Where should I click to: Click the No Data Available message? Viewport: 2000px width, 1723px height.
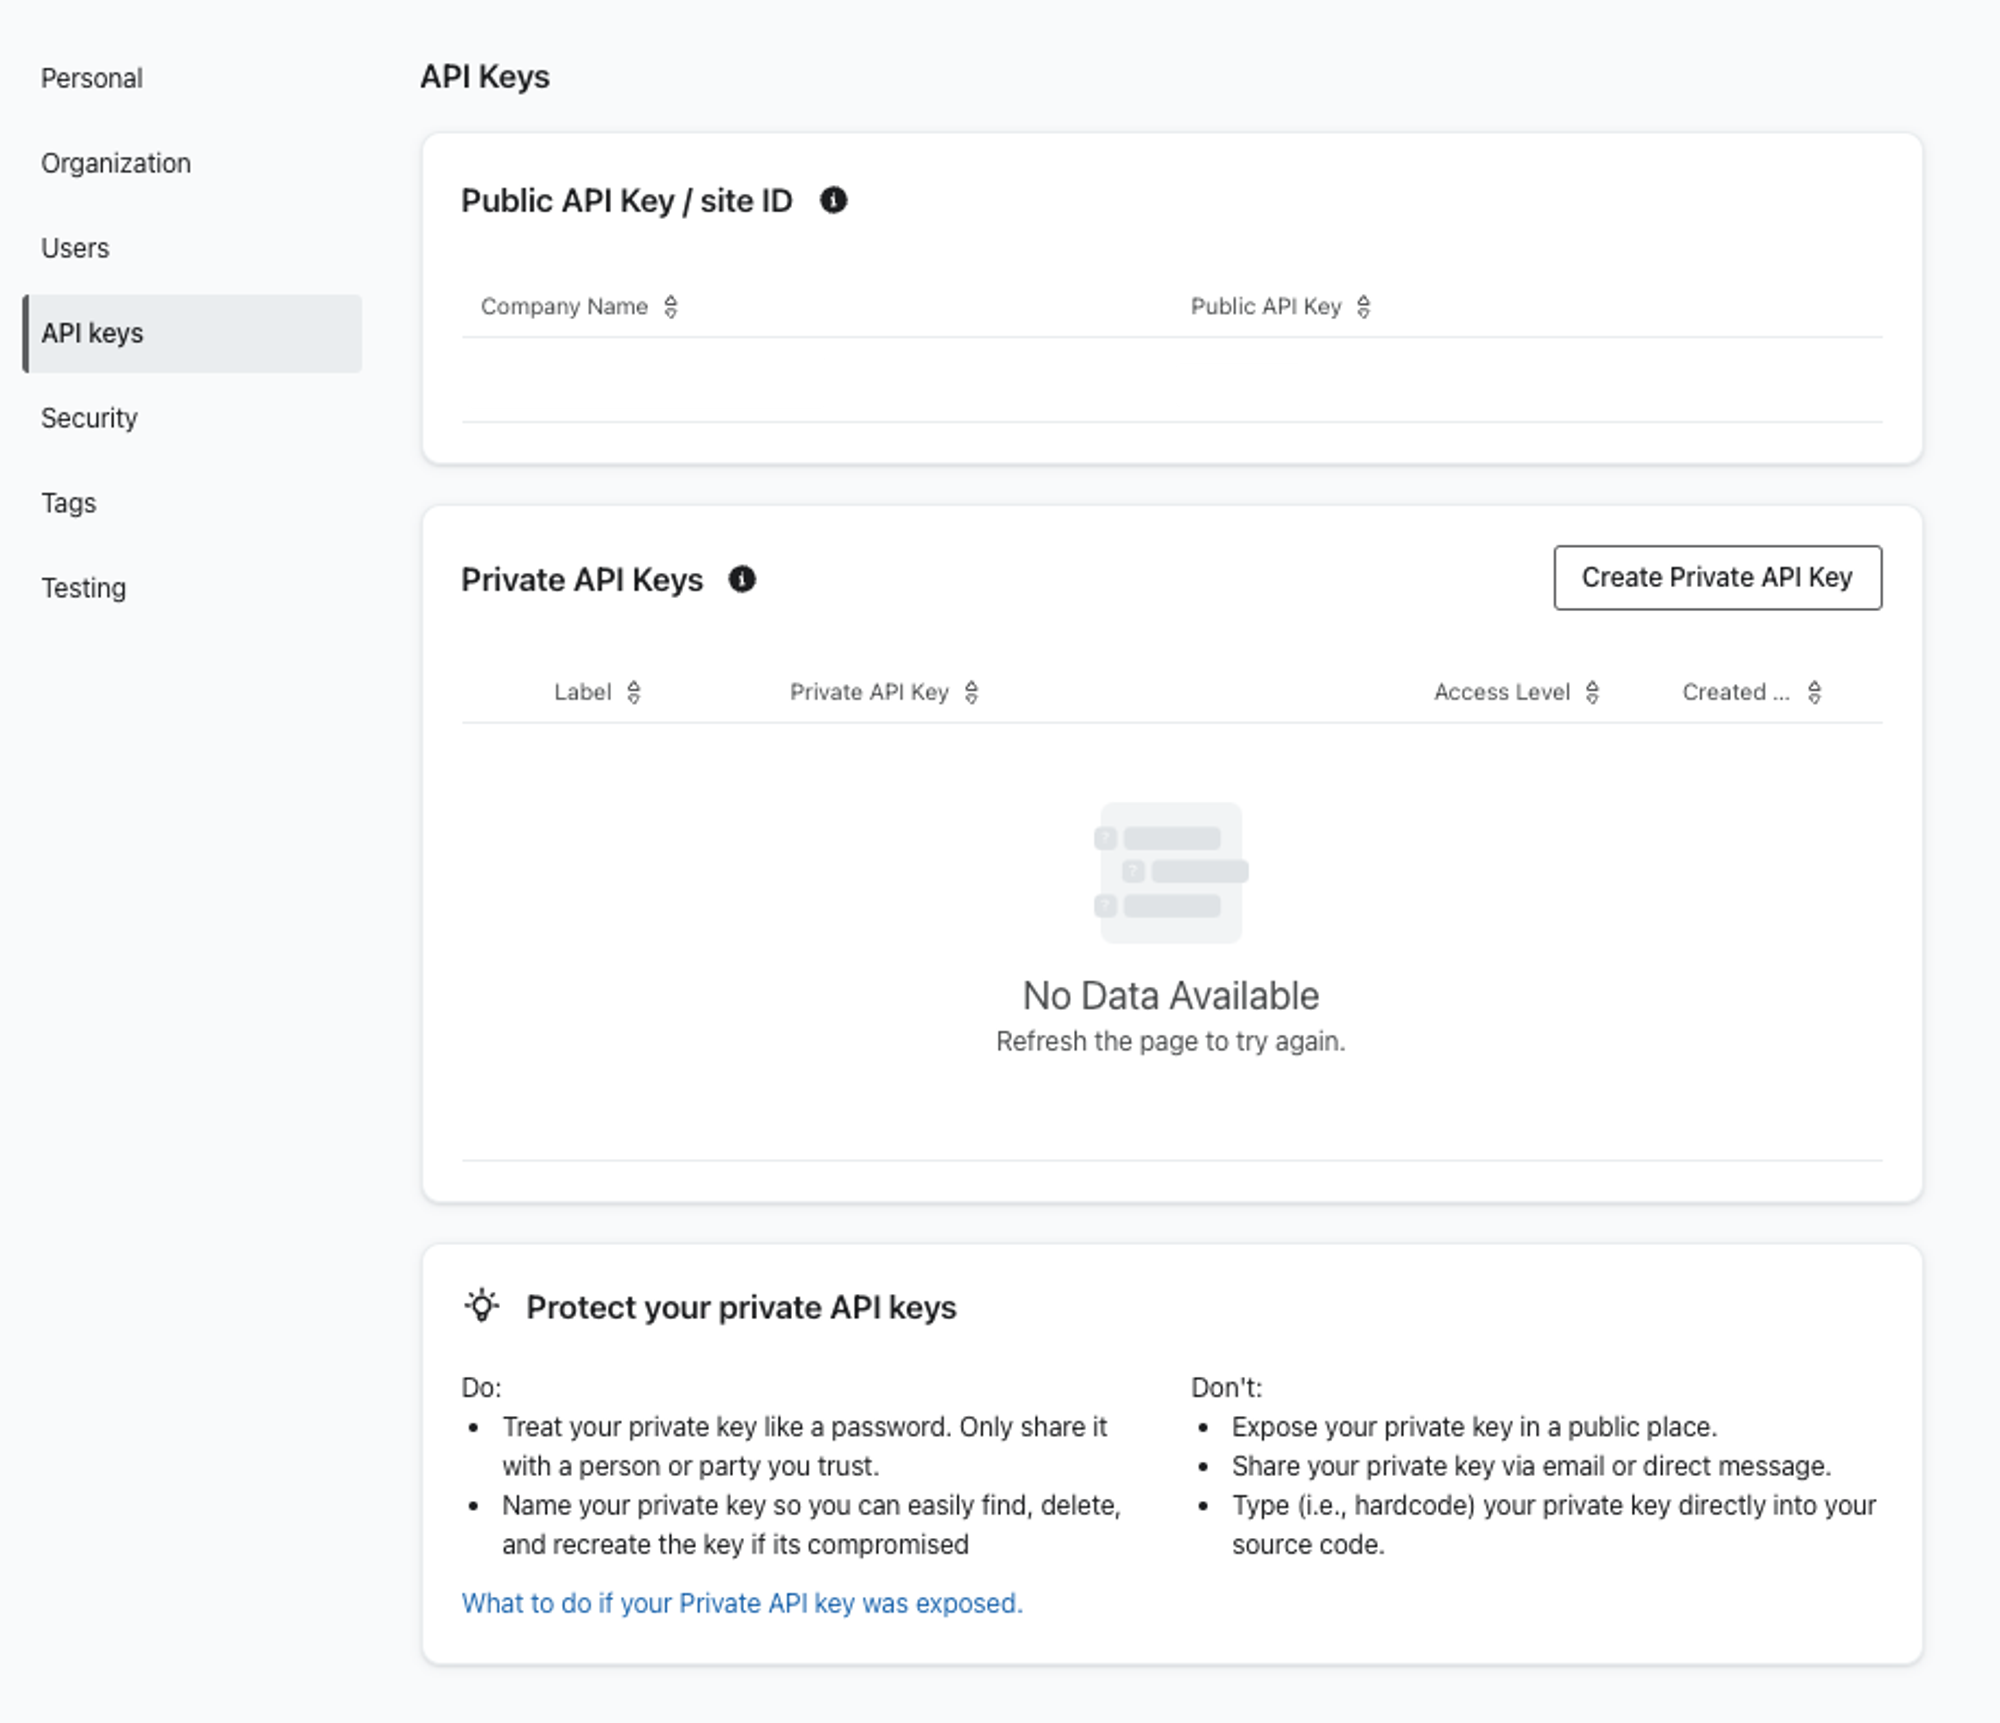(1171, 996)
